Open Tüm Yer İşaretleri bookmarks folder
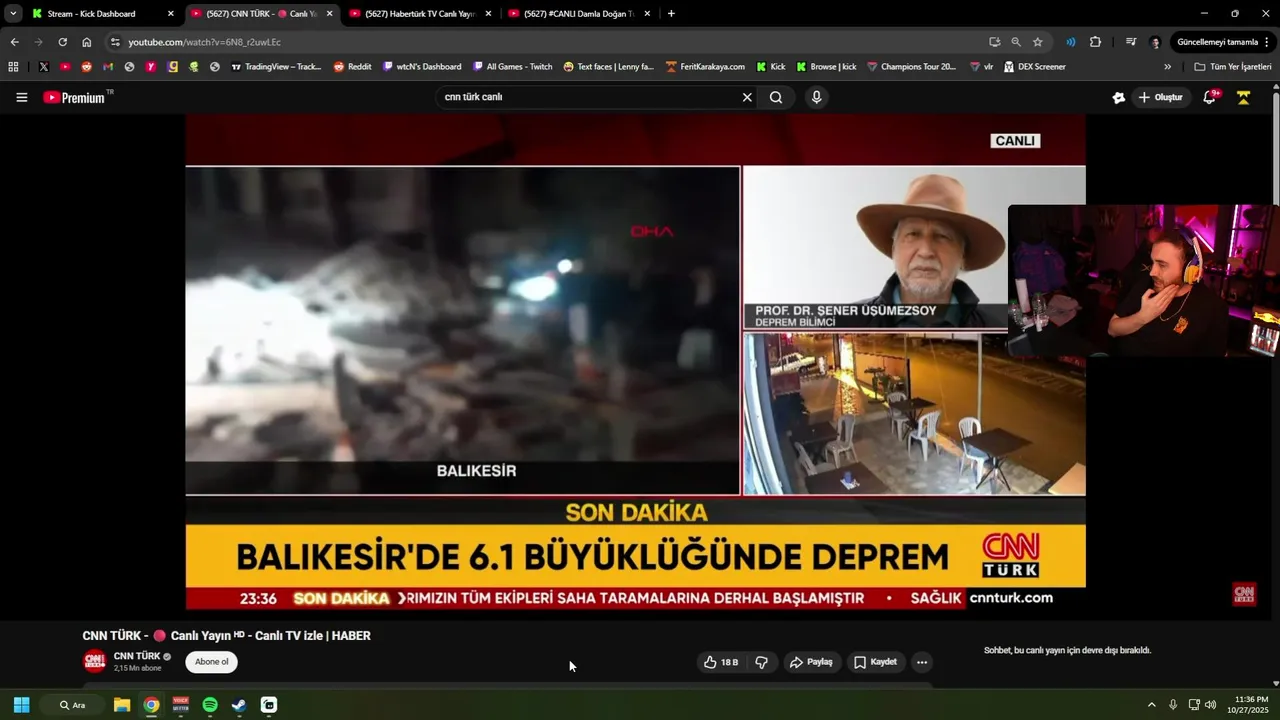Viewport: 1280px width, 720px height. (1233, 67)
